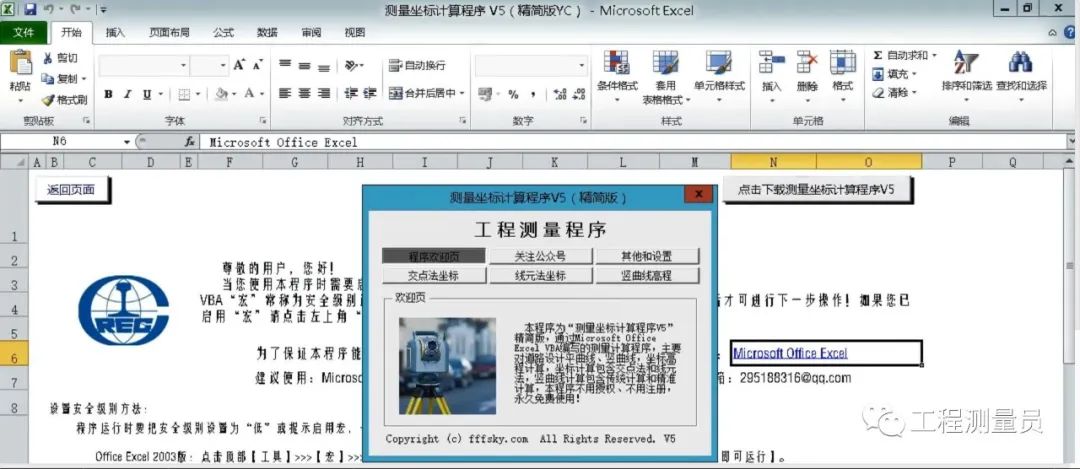Click the comma style icon
Screen dimensions: 1080x469
click(x=533, y=94)
